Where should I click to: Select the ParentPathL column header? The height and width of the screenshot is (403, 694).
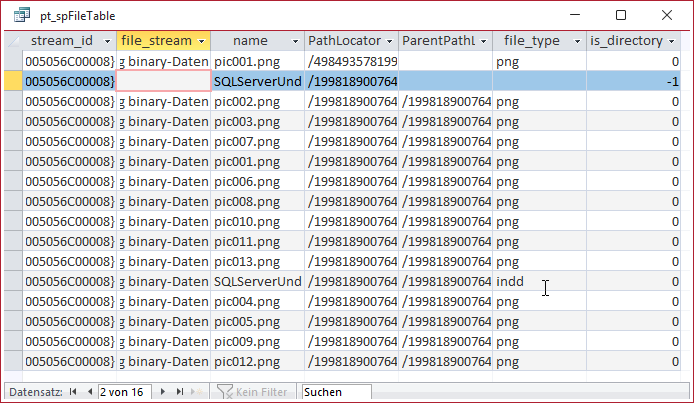[440, 41]
